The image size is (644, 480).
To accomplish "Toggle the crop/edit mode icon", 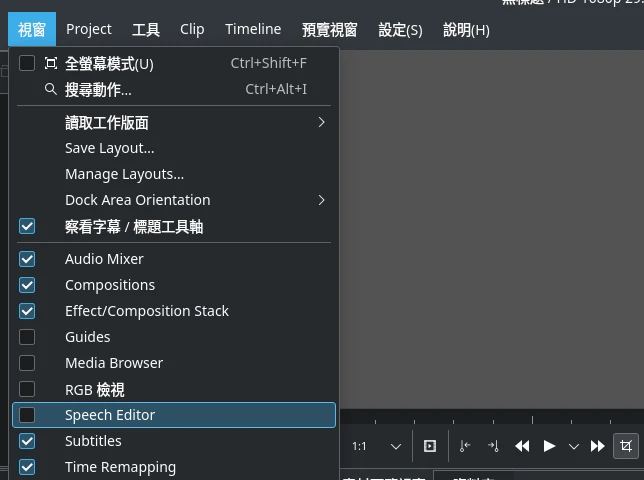I will tap(626, 446).
